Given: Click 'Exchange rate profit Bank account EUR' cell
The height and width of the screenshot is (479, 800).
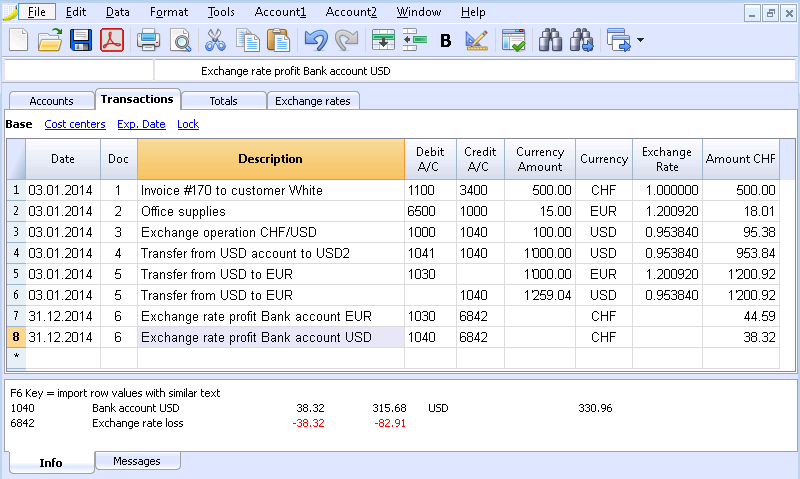Looking at the screenshot, I should pyautogui.click(x=271, y=316).
